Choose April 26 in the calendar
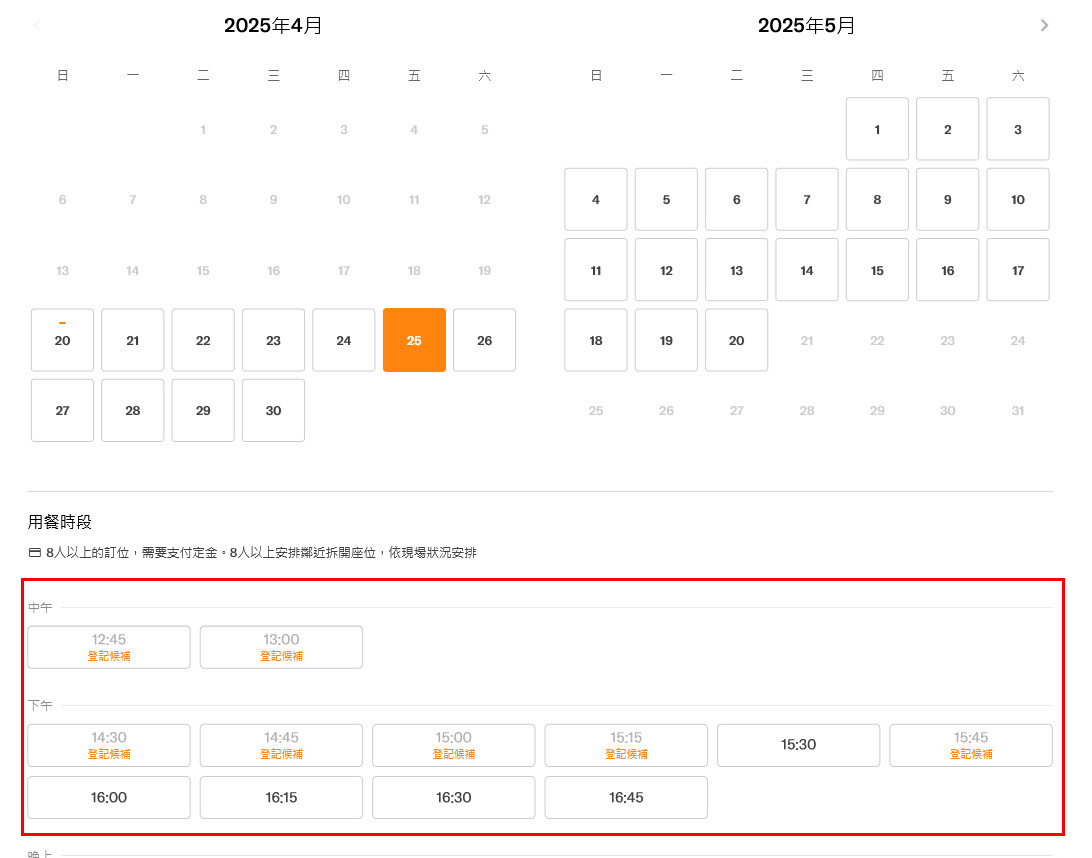 484,340
